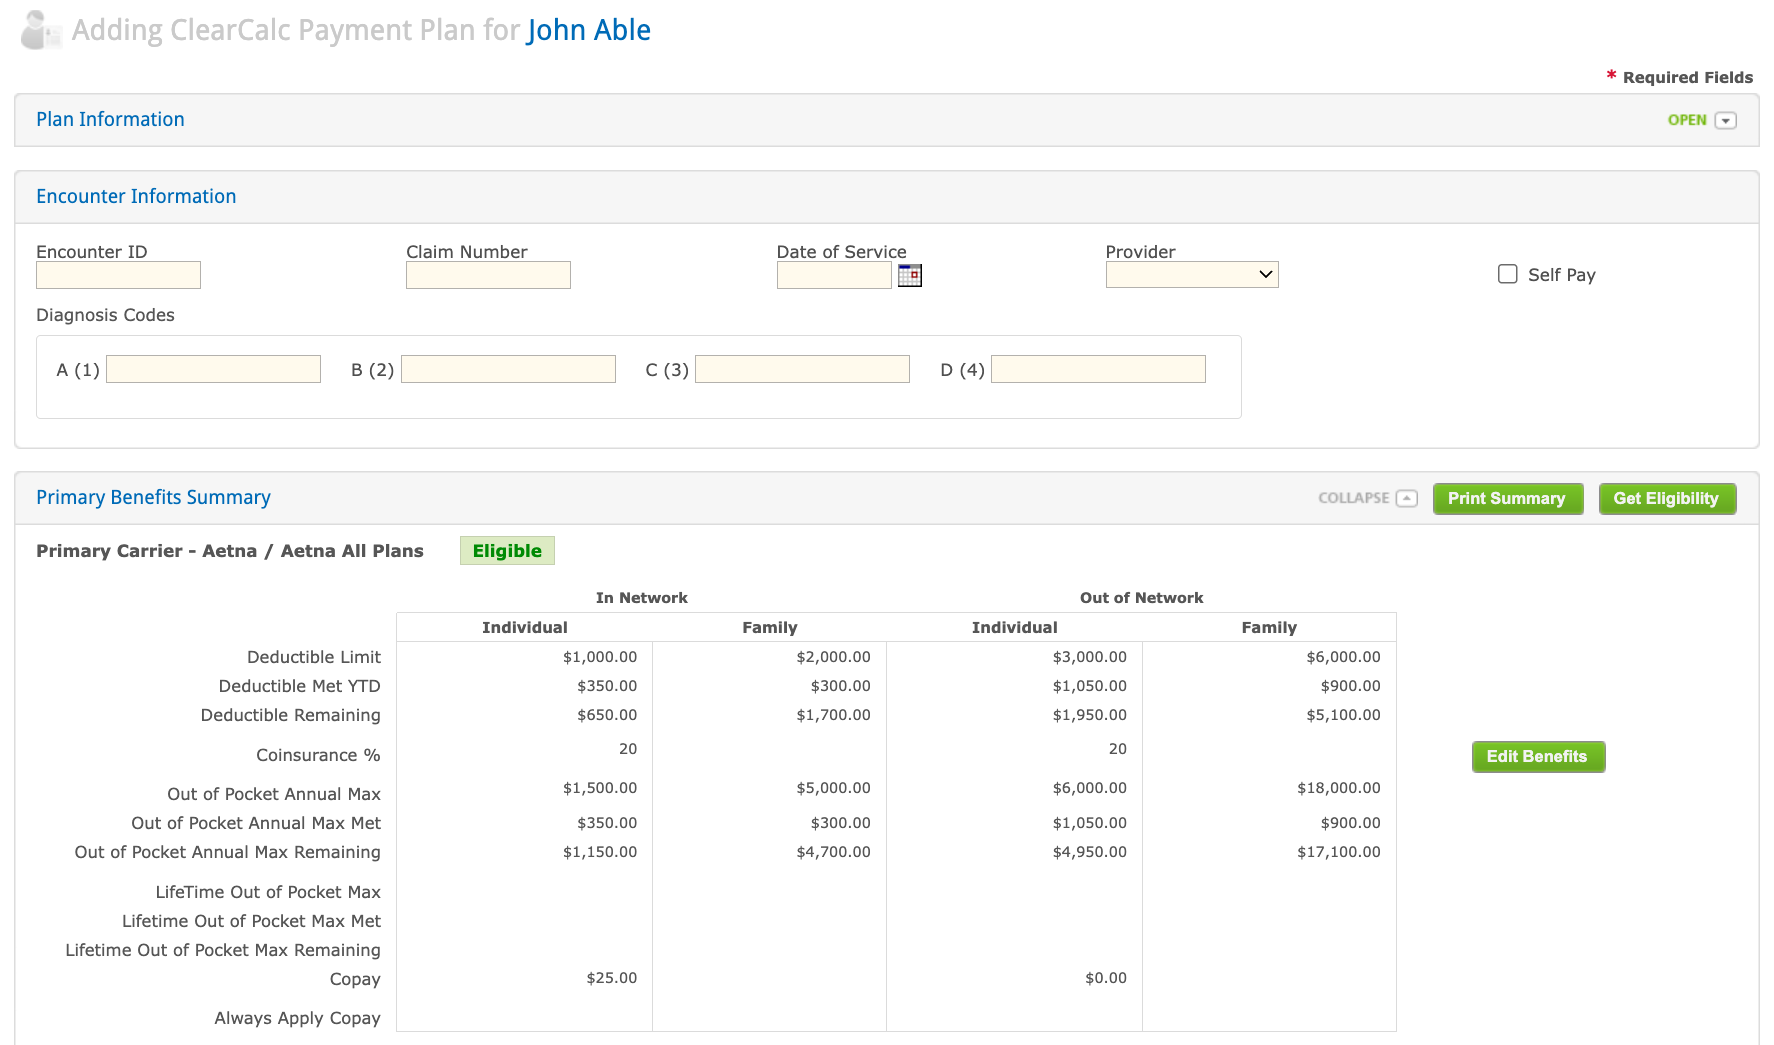Select diagnosis code field A (1)
1774x1045 pixels.
(212, 368)
